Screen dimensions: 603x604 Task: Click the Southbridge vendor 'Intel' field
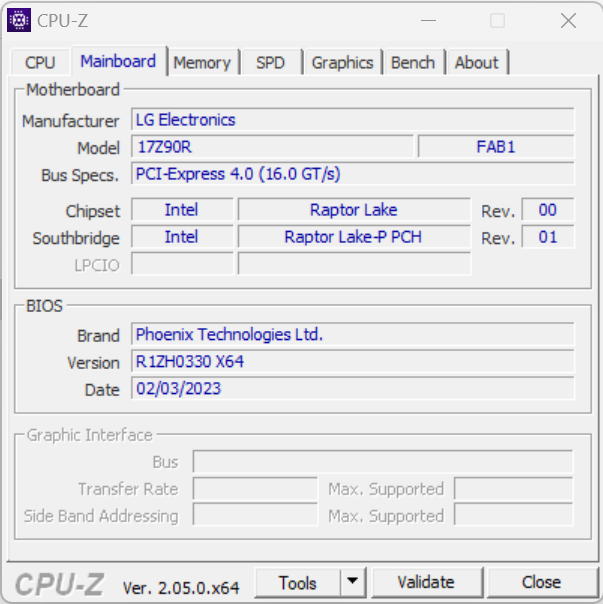point(182,237)
